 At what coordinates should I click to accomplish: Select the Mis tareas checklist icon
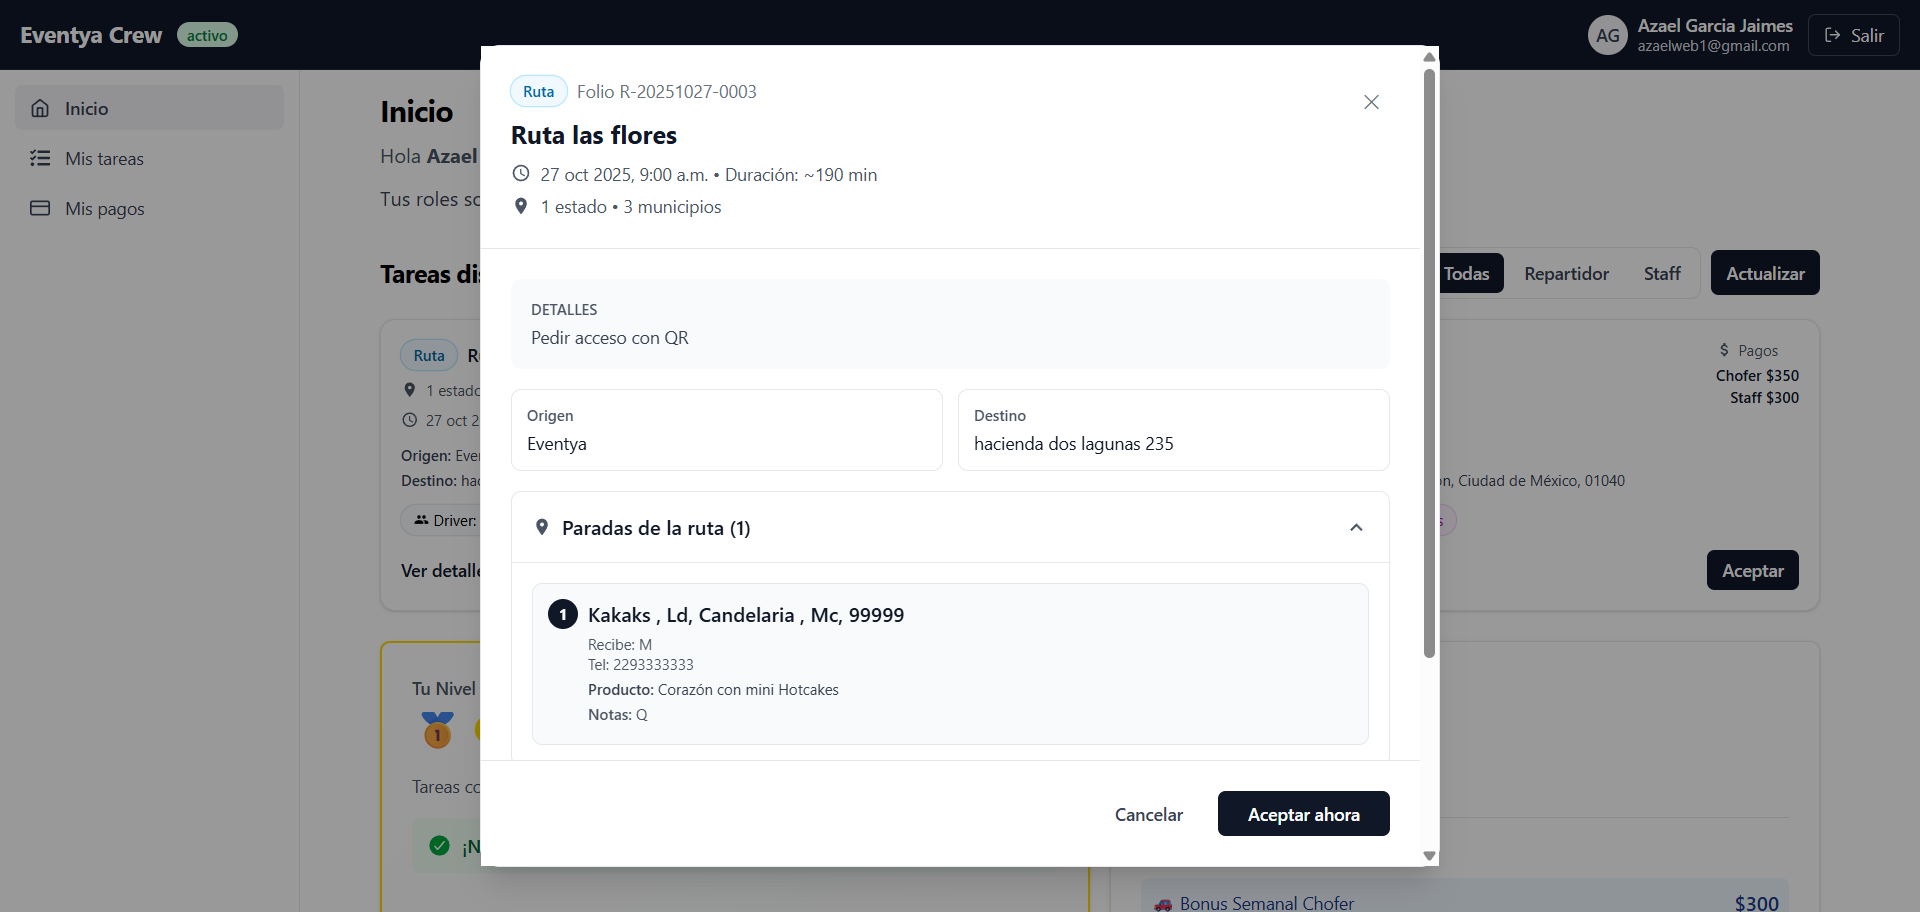tap(40, 158)
